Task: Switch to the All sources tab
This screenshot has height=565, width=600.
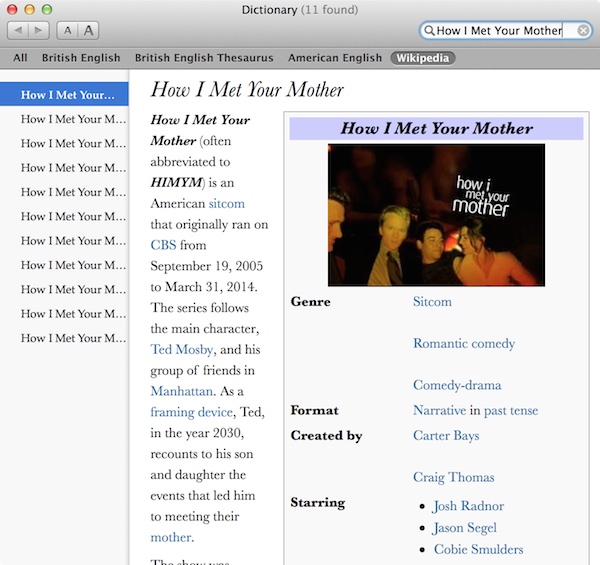Action: coord(20,58)
